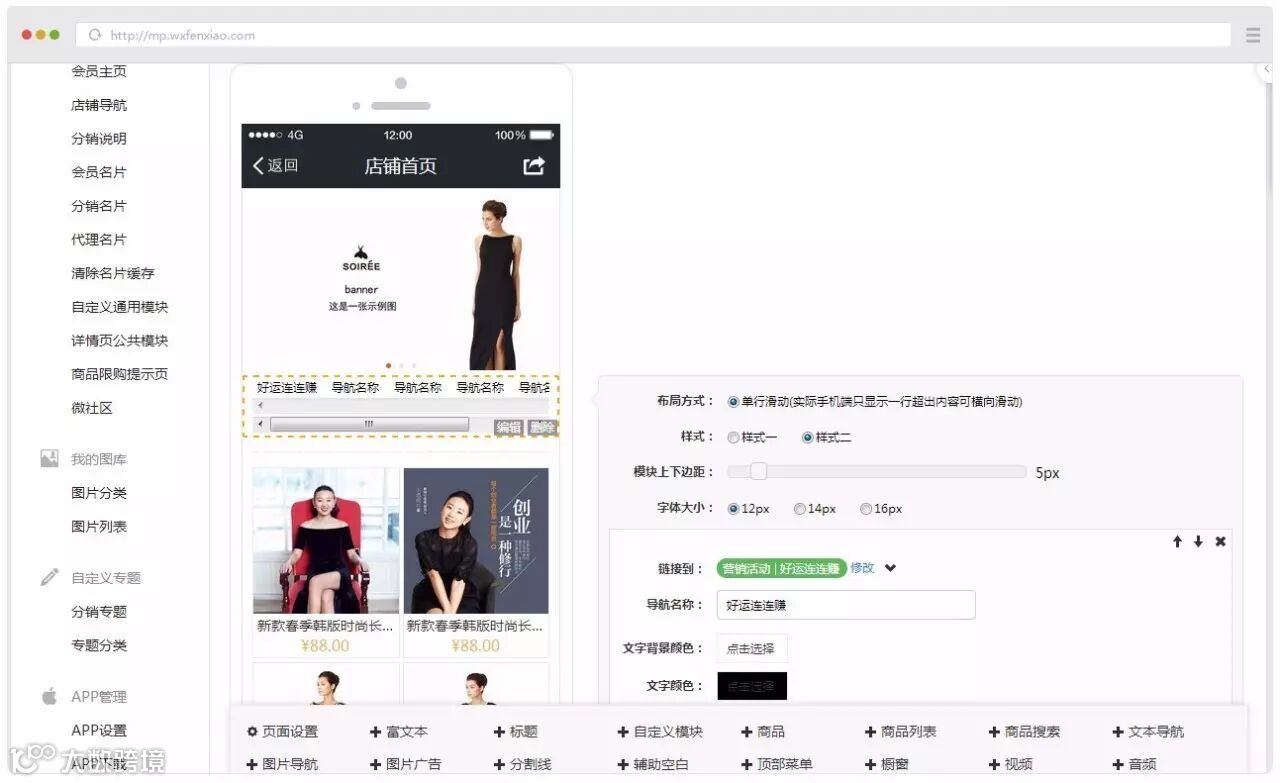1280x783 pixels.
Task: Choose 样式二 style option
Action: (808, 438)
